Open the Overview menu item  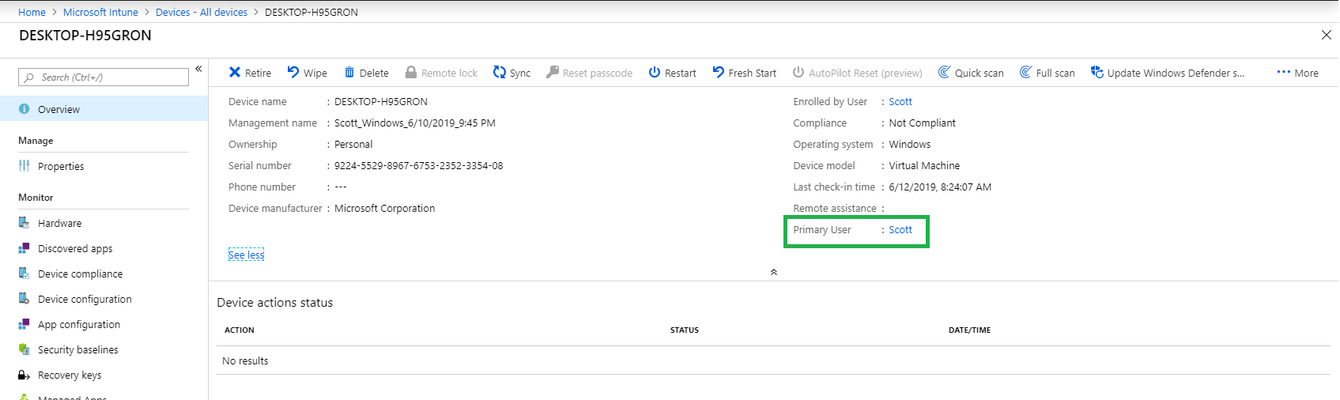pyautogui.click(x=104, y=109)
